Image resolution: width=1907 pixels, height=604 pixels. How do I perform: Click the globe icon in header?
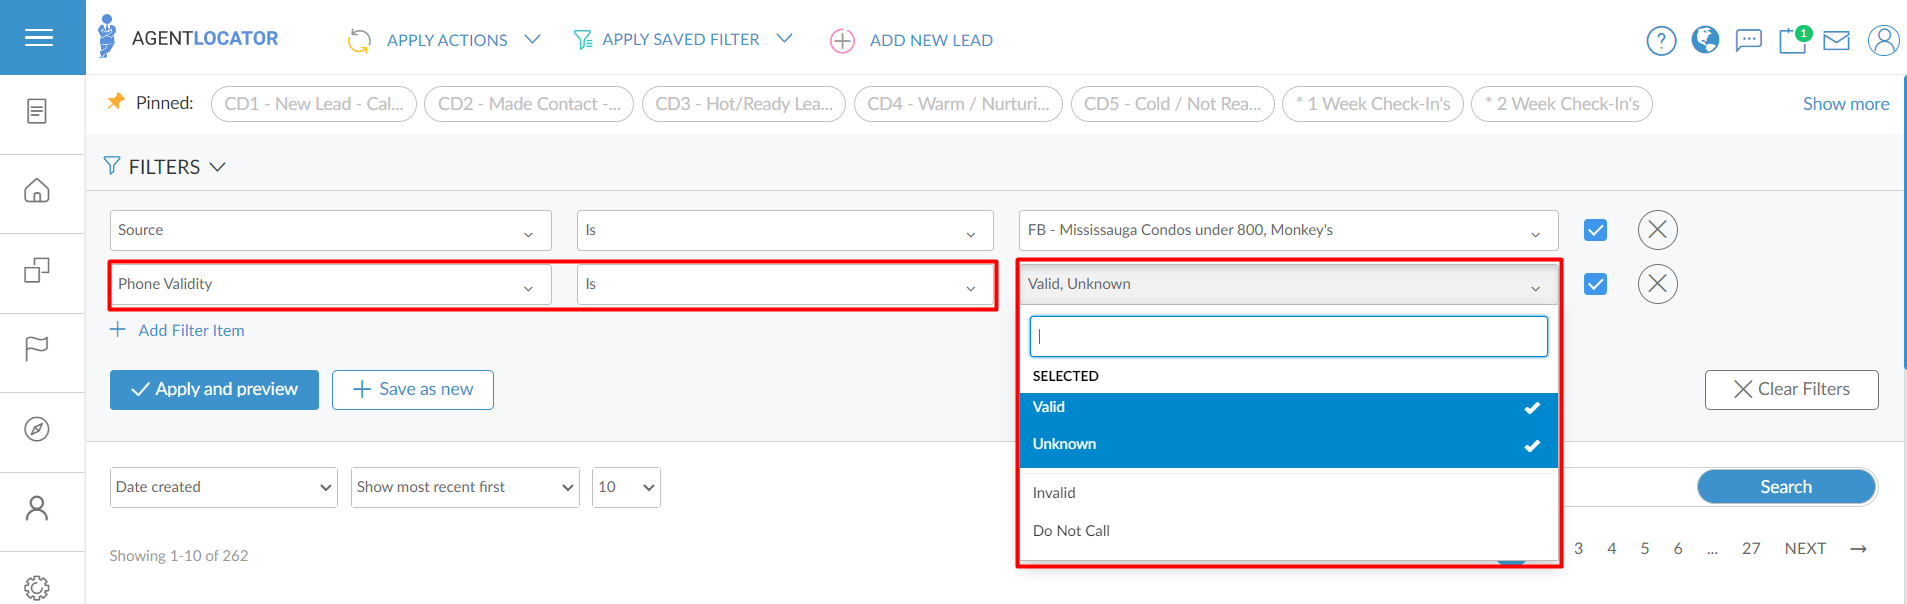pyautogui.click(x=1705, y=39)
